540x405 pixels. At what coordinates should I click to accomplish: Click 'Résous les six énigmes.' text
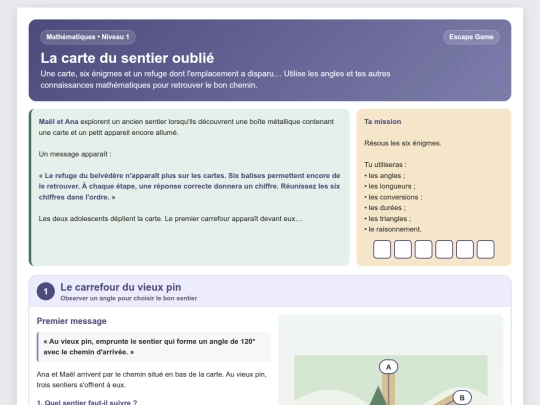[403, 143]
